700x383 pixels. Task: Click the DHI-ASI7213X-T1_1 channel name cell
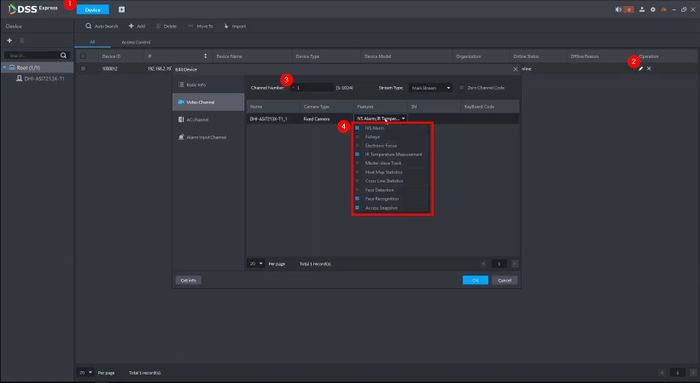268,119
